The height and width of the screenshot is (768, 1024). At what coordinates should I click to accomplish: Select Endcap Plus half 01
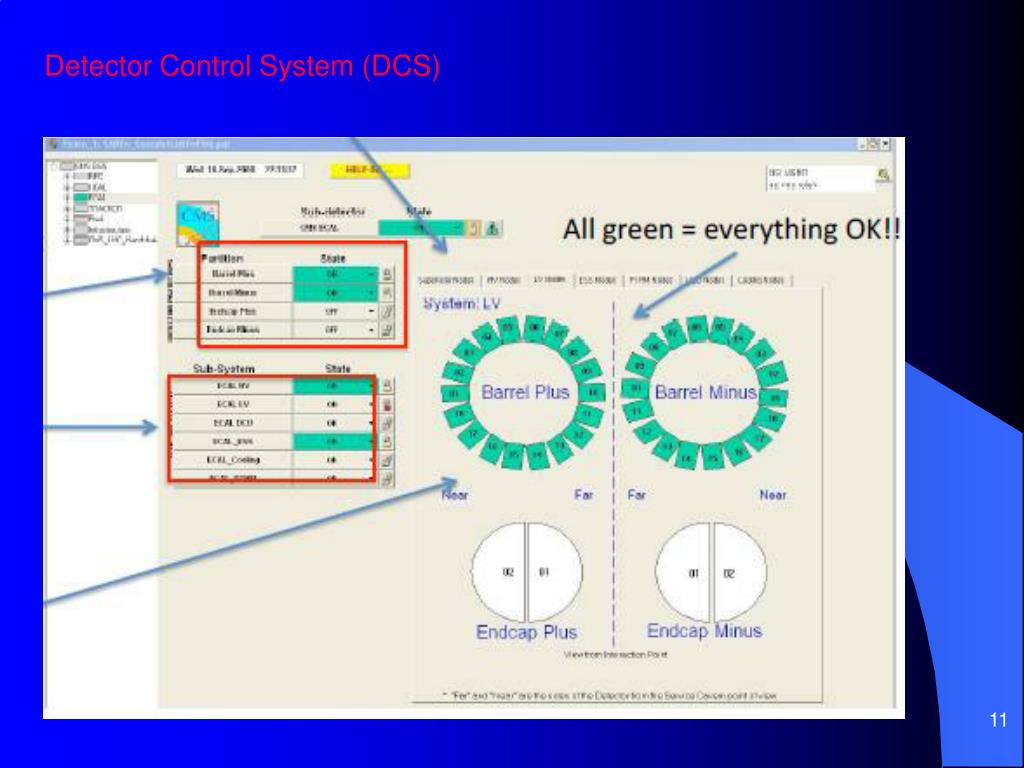pos(554,572)
